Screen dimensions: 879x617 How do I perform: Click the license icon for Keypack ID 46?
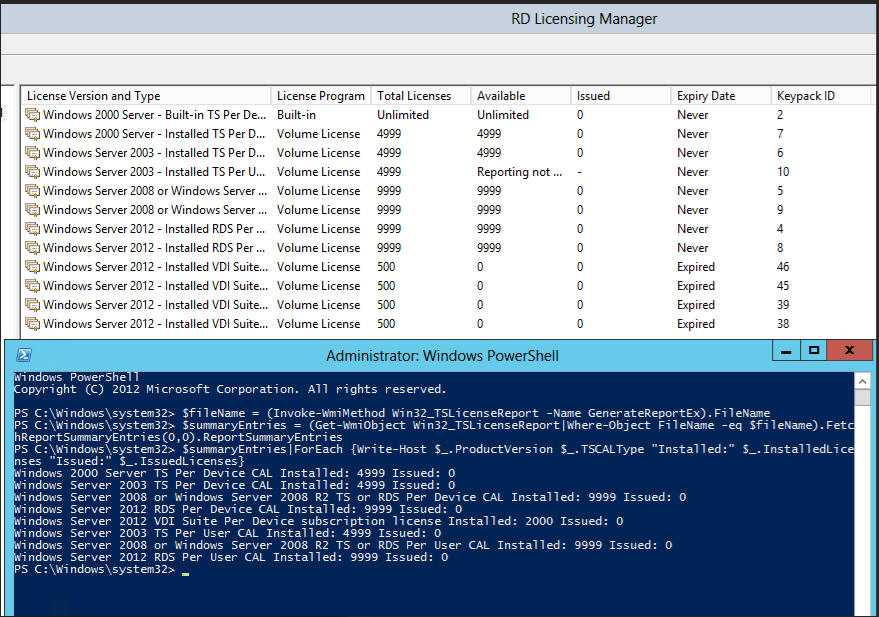[33, 267]
